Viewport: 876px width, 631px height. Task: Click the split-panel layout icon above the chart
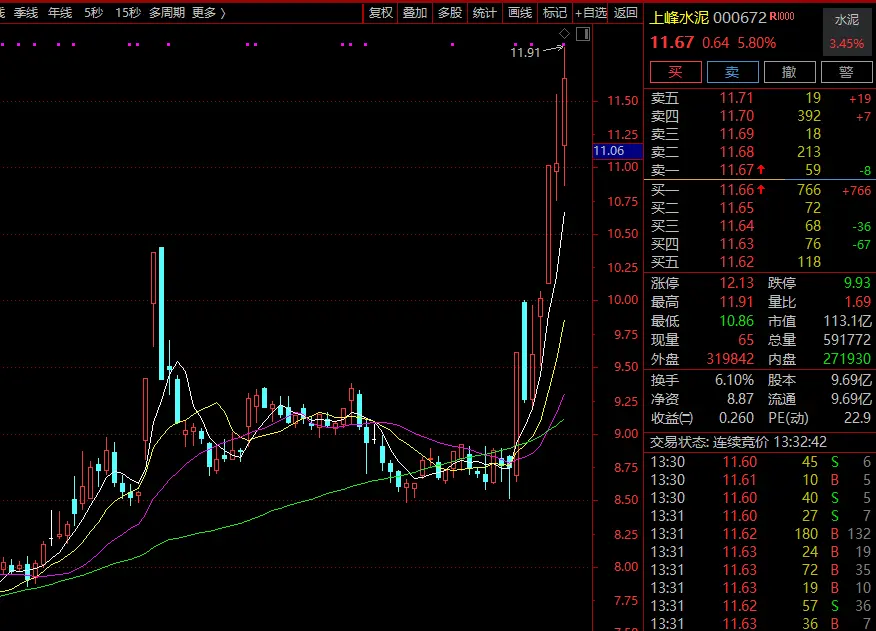[582, 35]
